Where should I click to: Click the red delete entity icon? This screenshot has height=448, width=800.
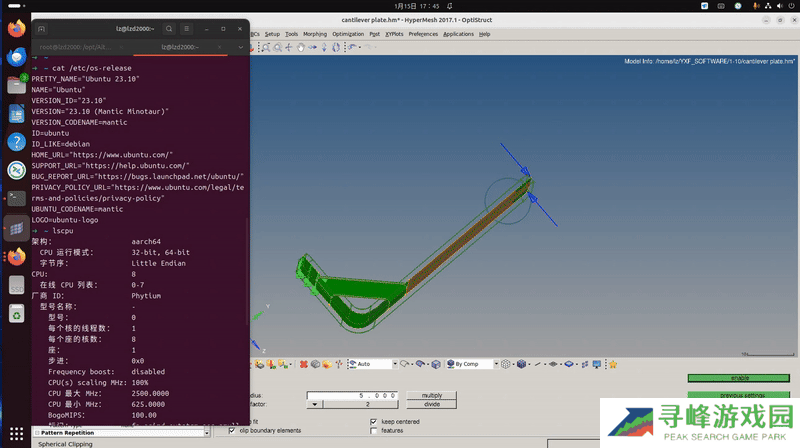click(x=304, y=364)
